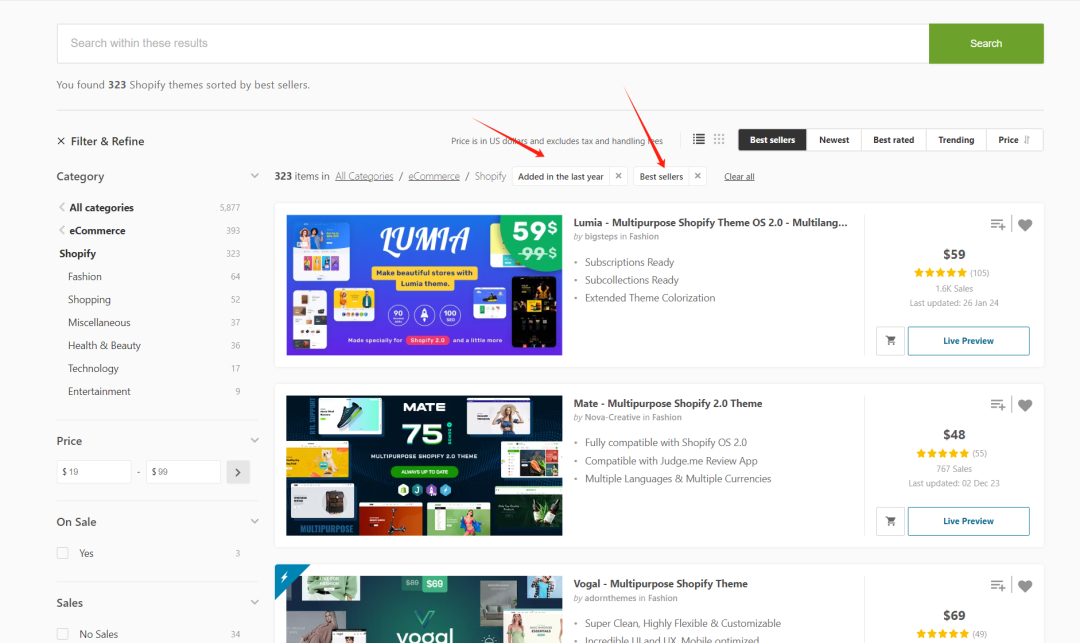Add Lumia theme to cart

click(888, 341)
